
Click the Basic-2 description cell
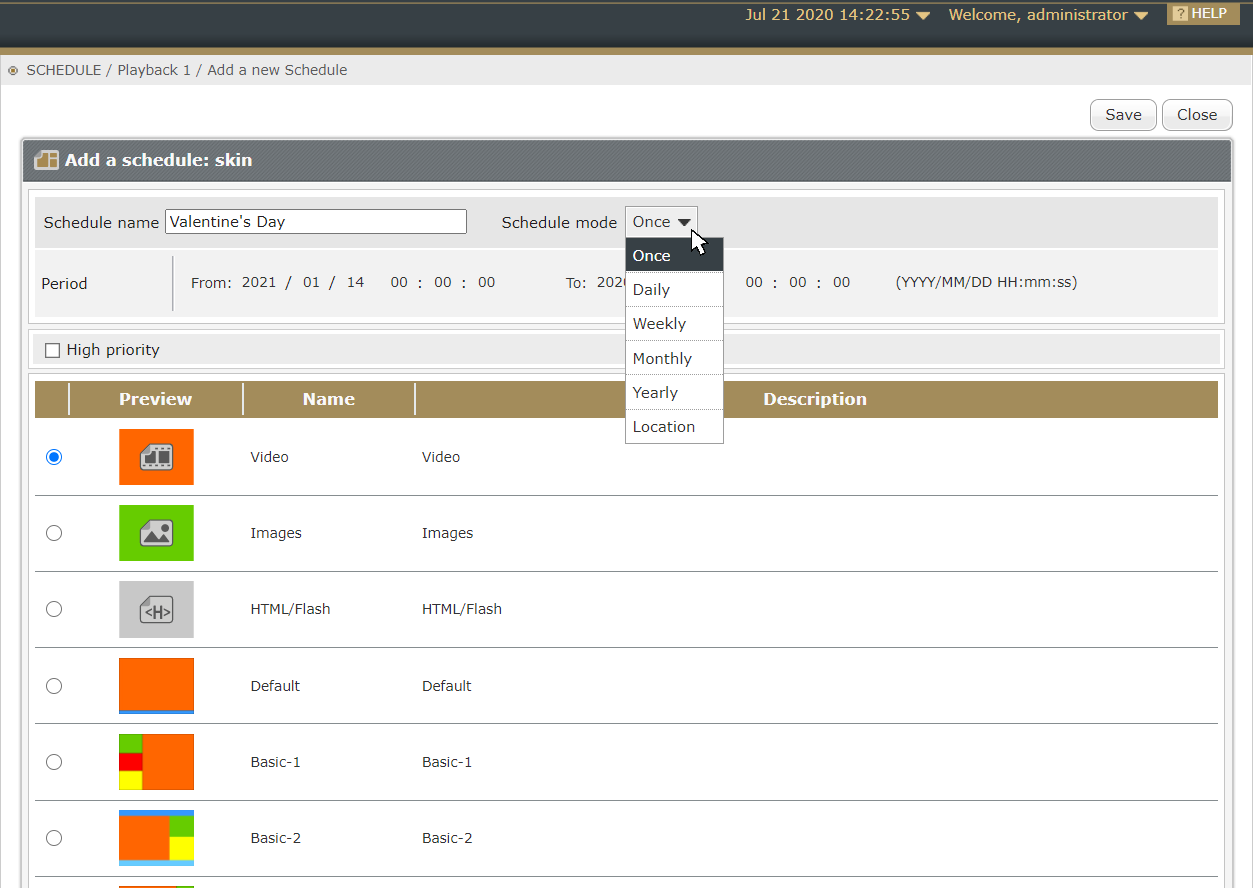pyautogui.click(x=447, y=838)
